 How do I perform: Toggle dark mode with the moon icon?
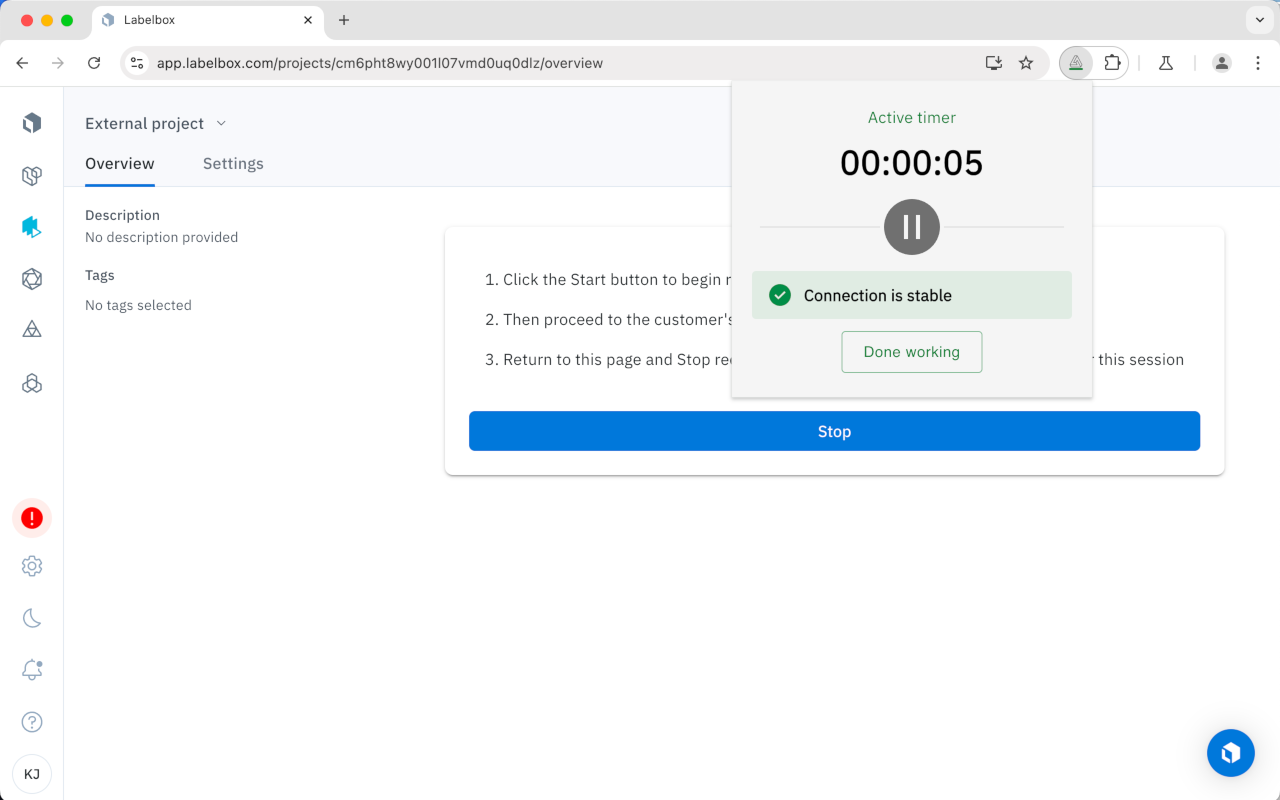click(x=31, y=617)
